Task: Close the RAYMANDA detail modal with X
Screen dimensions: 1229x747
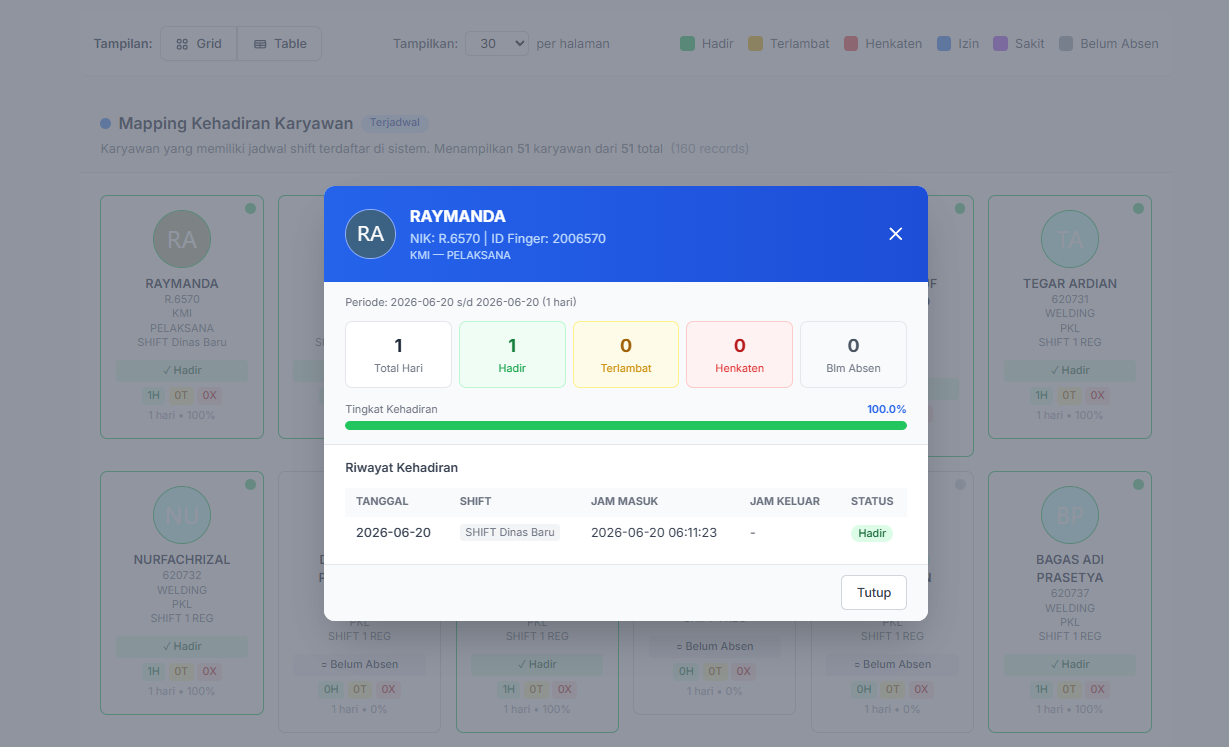Action: pos(896,234)
